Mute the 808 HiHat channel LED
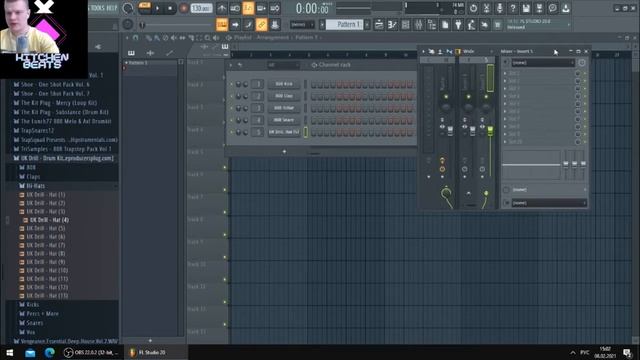 pyautogui.click(x=231, y=108)
